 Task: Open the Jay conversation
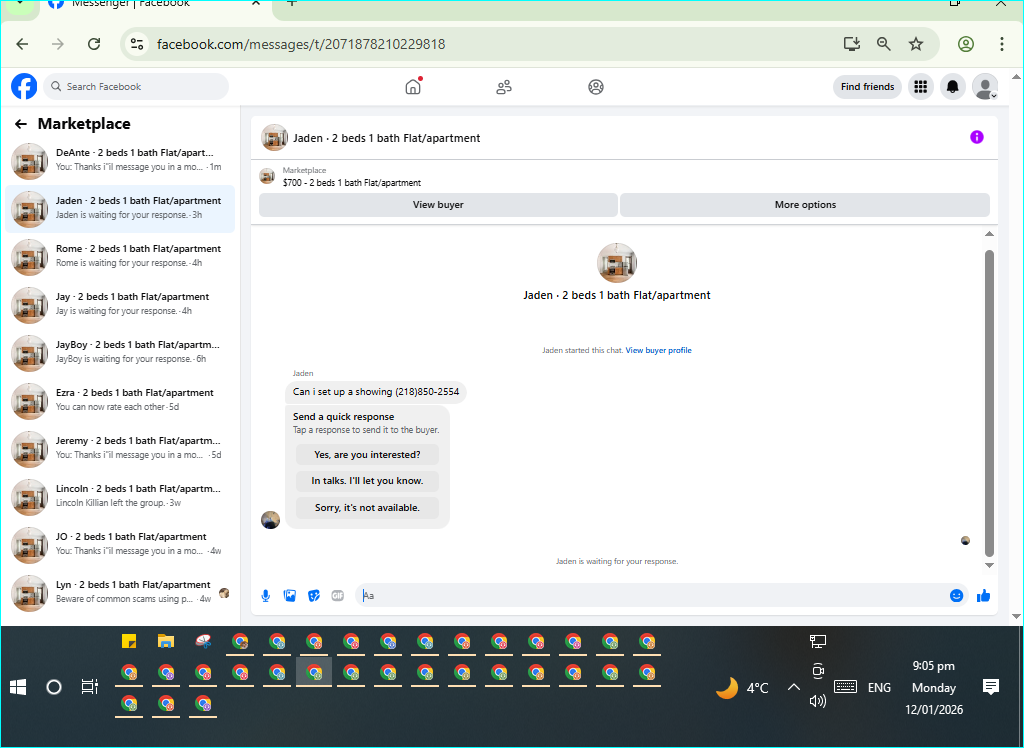point(120,304)
